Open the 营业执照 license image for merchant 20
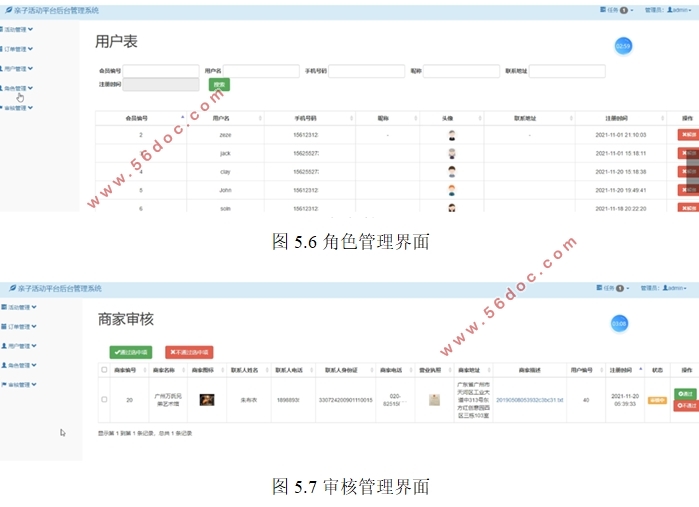699x507 pixels. pyautogui.click(x=434, y=399)
